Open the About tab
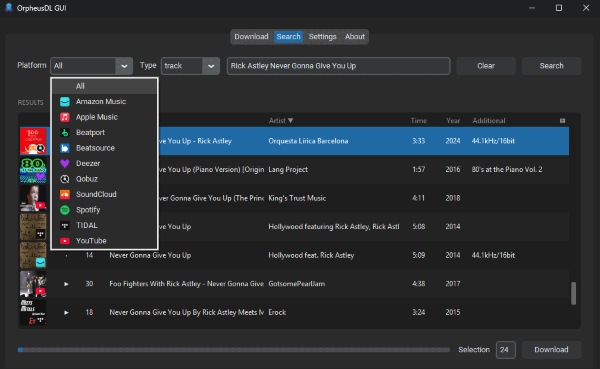600x369 pixels. pos(355,37)
